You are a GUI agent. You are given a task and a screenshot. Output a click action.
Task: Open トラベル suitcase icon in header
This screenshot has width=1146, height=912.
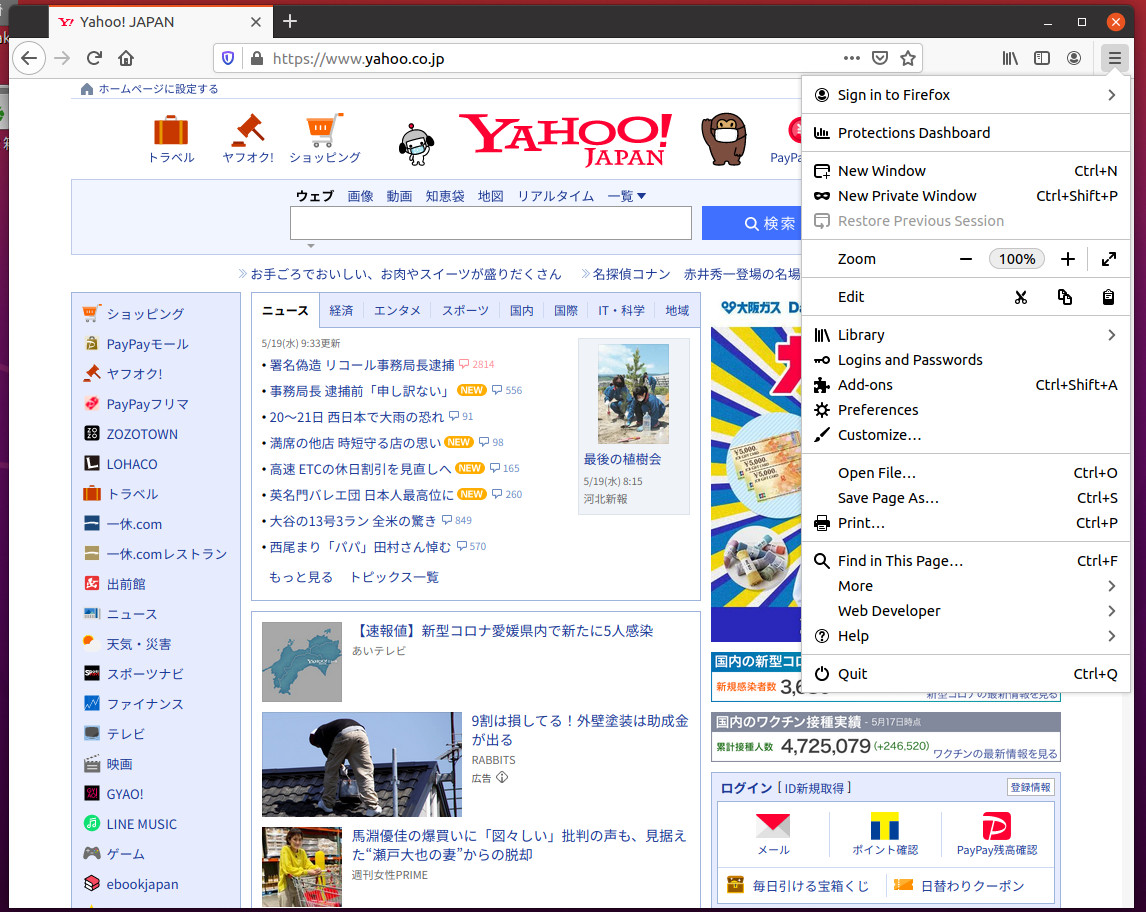tap(171, 131)
